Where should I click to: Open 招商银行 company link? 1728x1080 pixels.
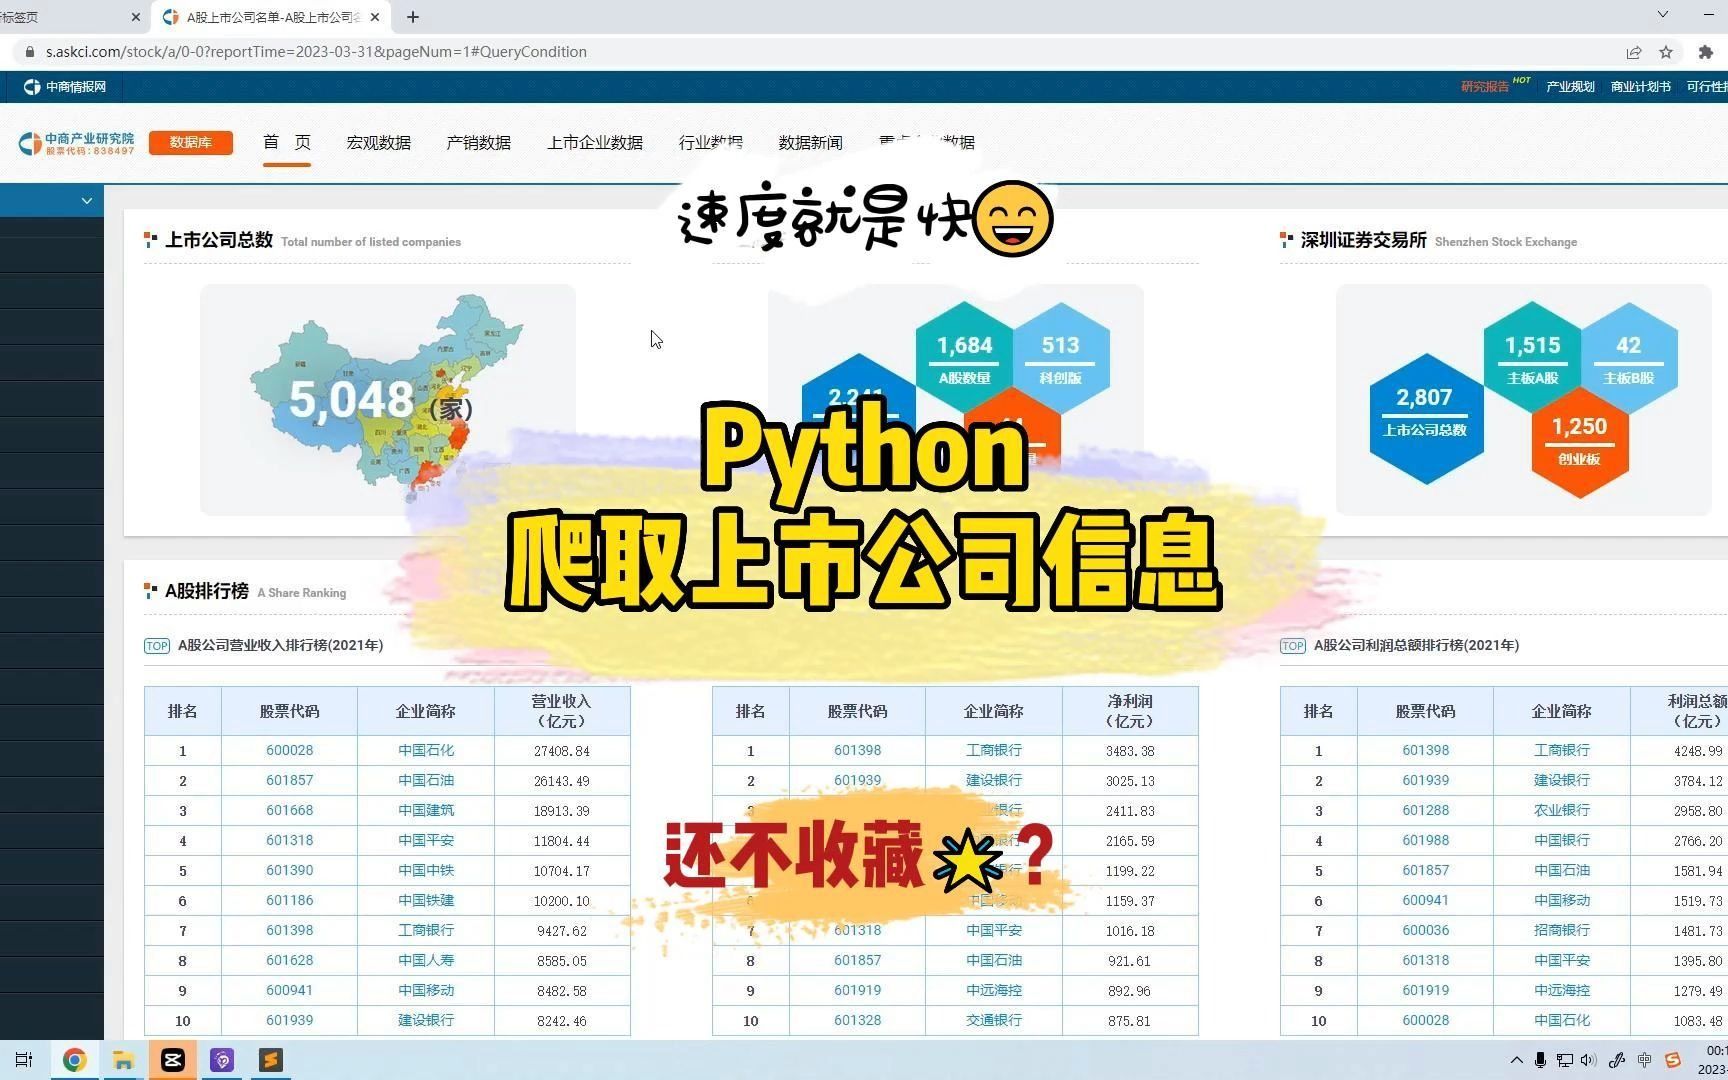(1562, 931)
